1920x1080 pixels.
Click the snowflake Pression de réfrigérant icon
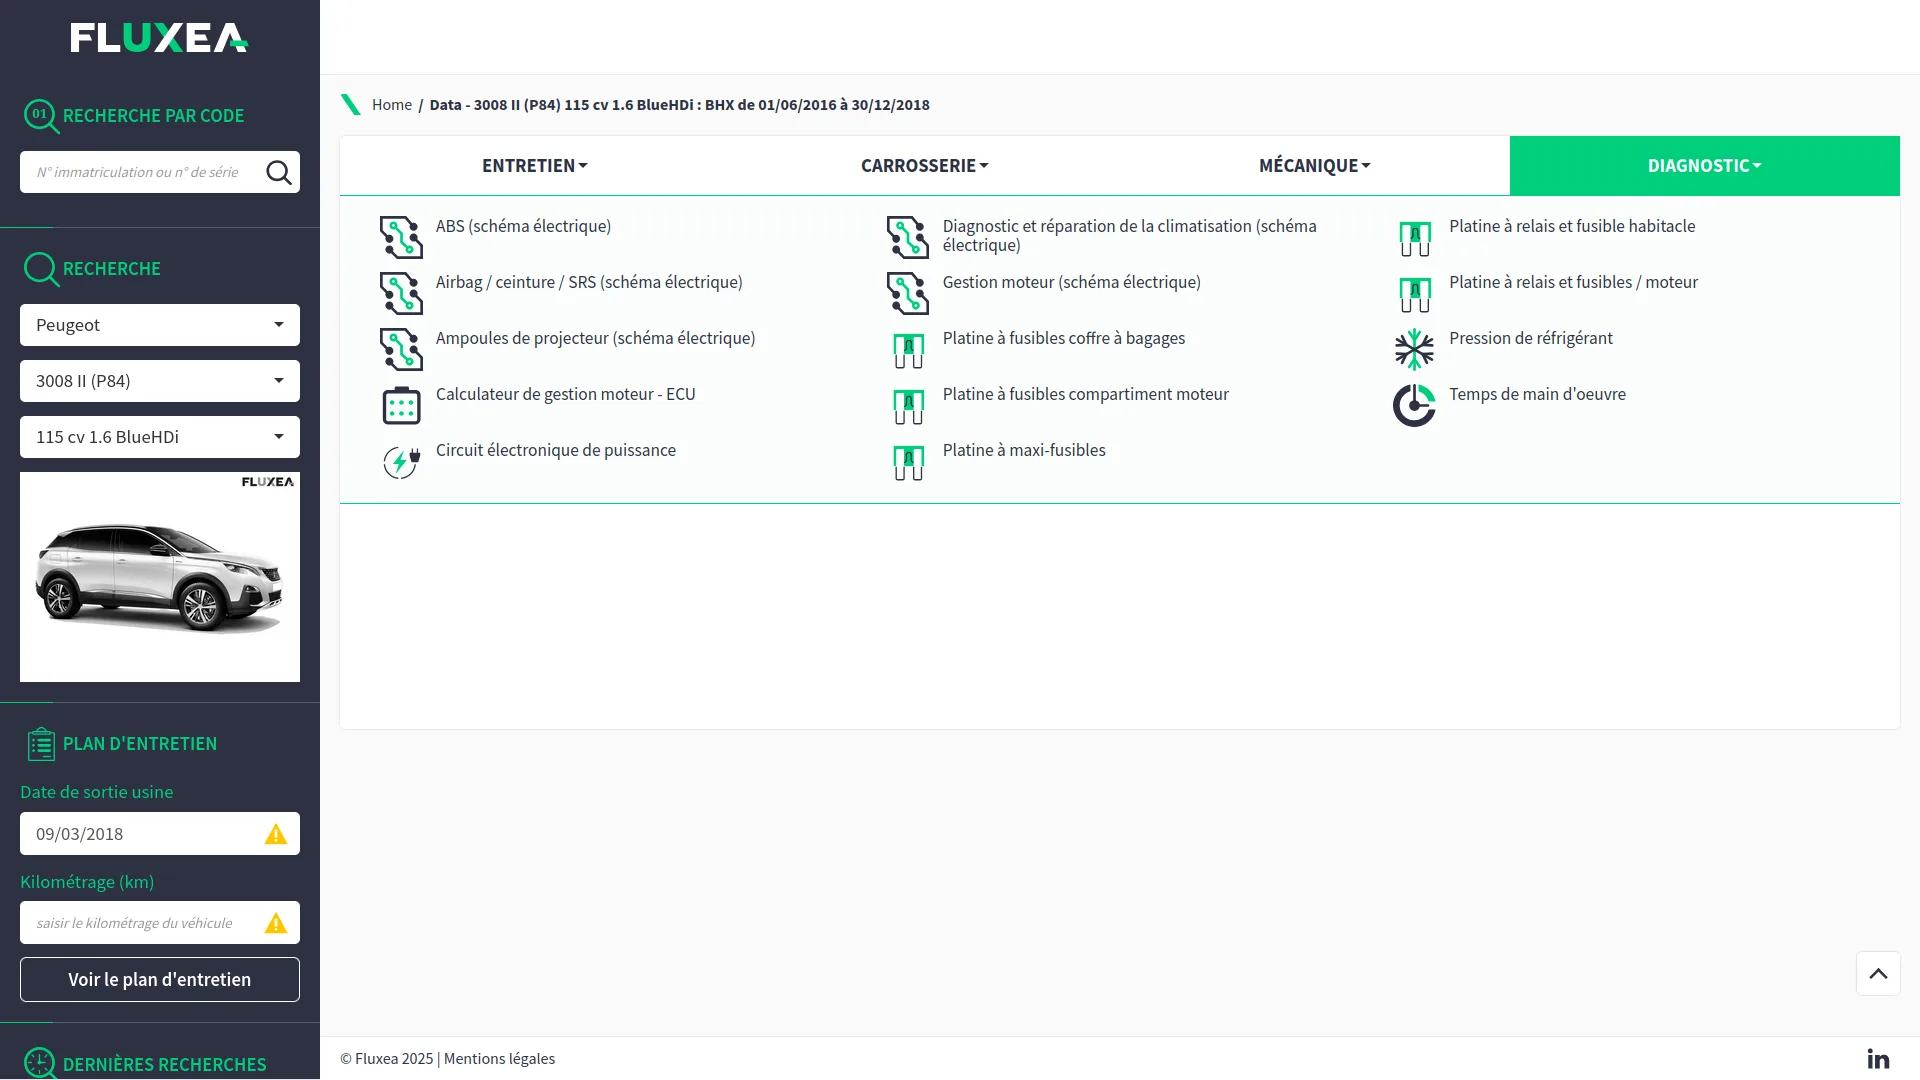tap(1414, 349)
